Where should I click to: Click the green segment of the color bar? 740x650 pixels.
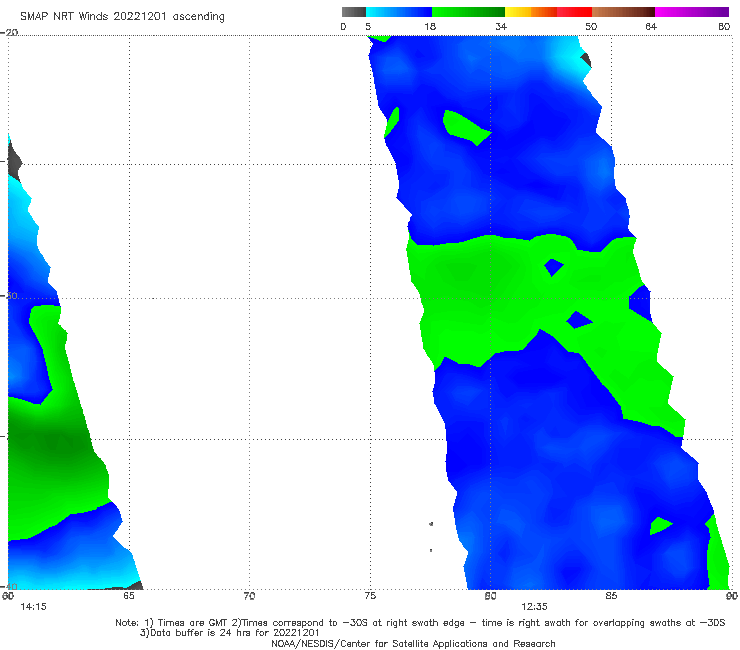tap(468, 12)
